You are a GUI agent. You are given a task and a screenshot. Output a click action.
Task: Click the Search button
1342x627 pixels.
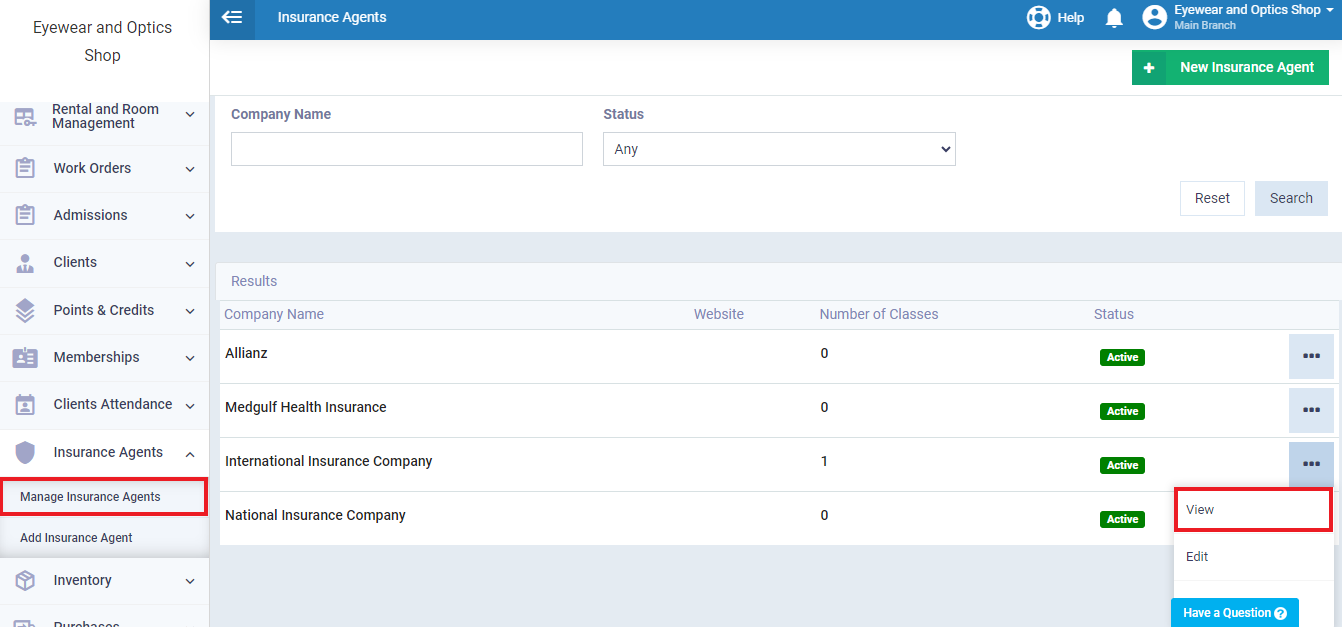(1291, 198)
